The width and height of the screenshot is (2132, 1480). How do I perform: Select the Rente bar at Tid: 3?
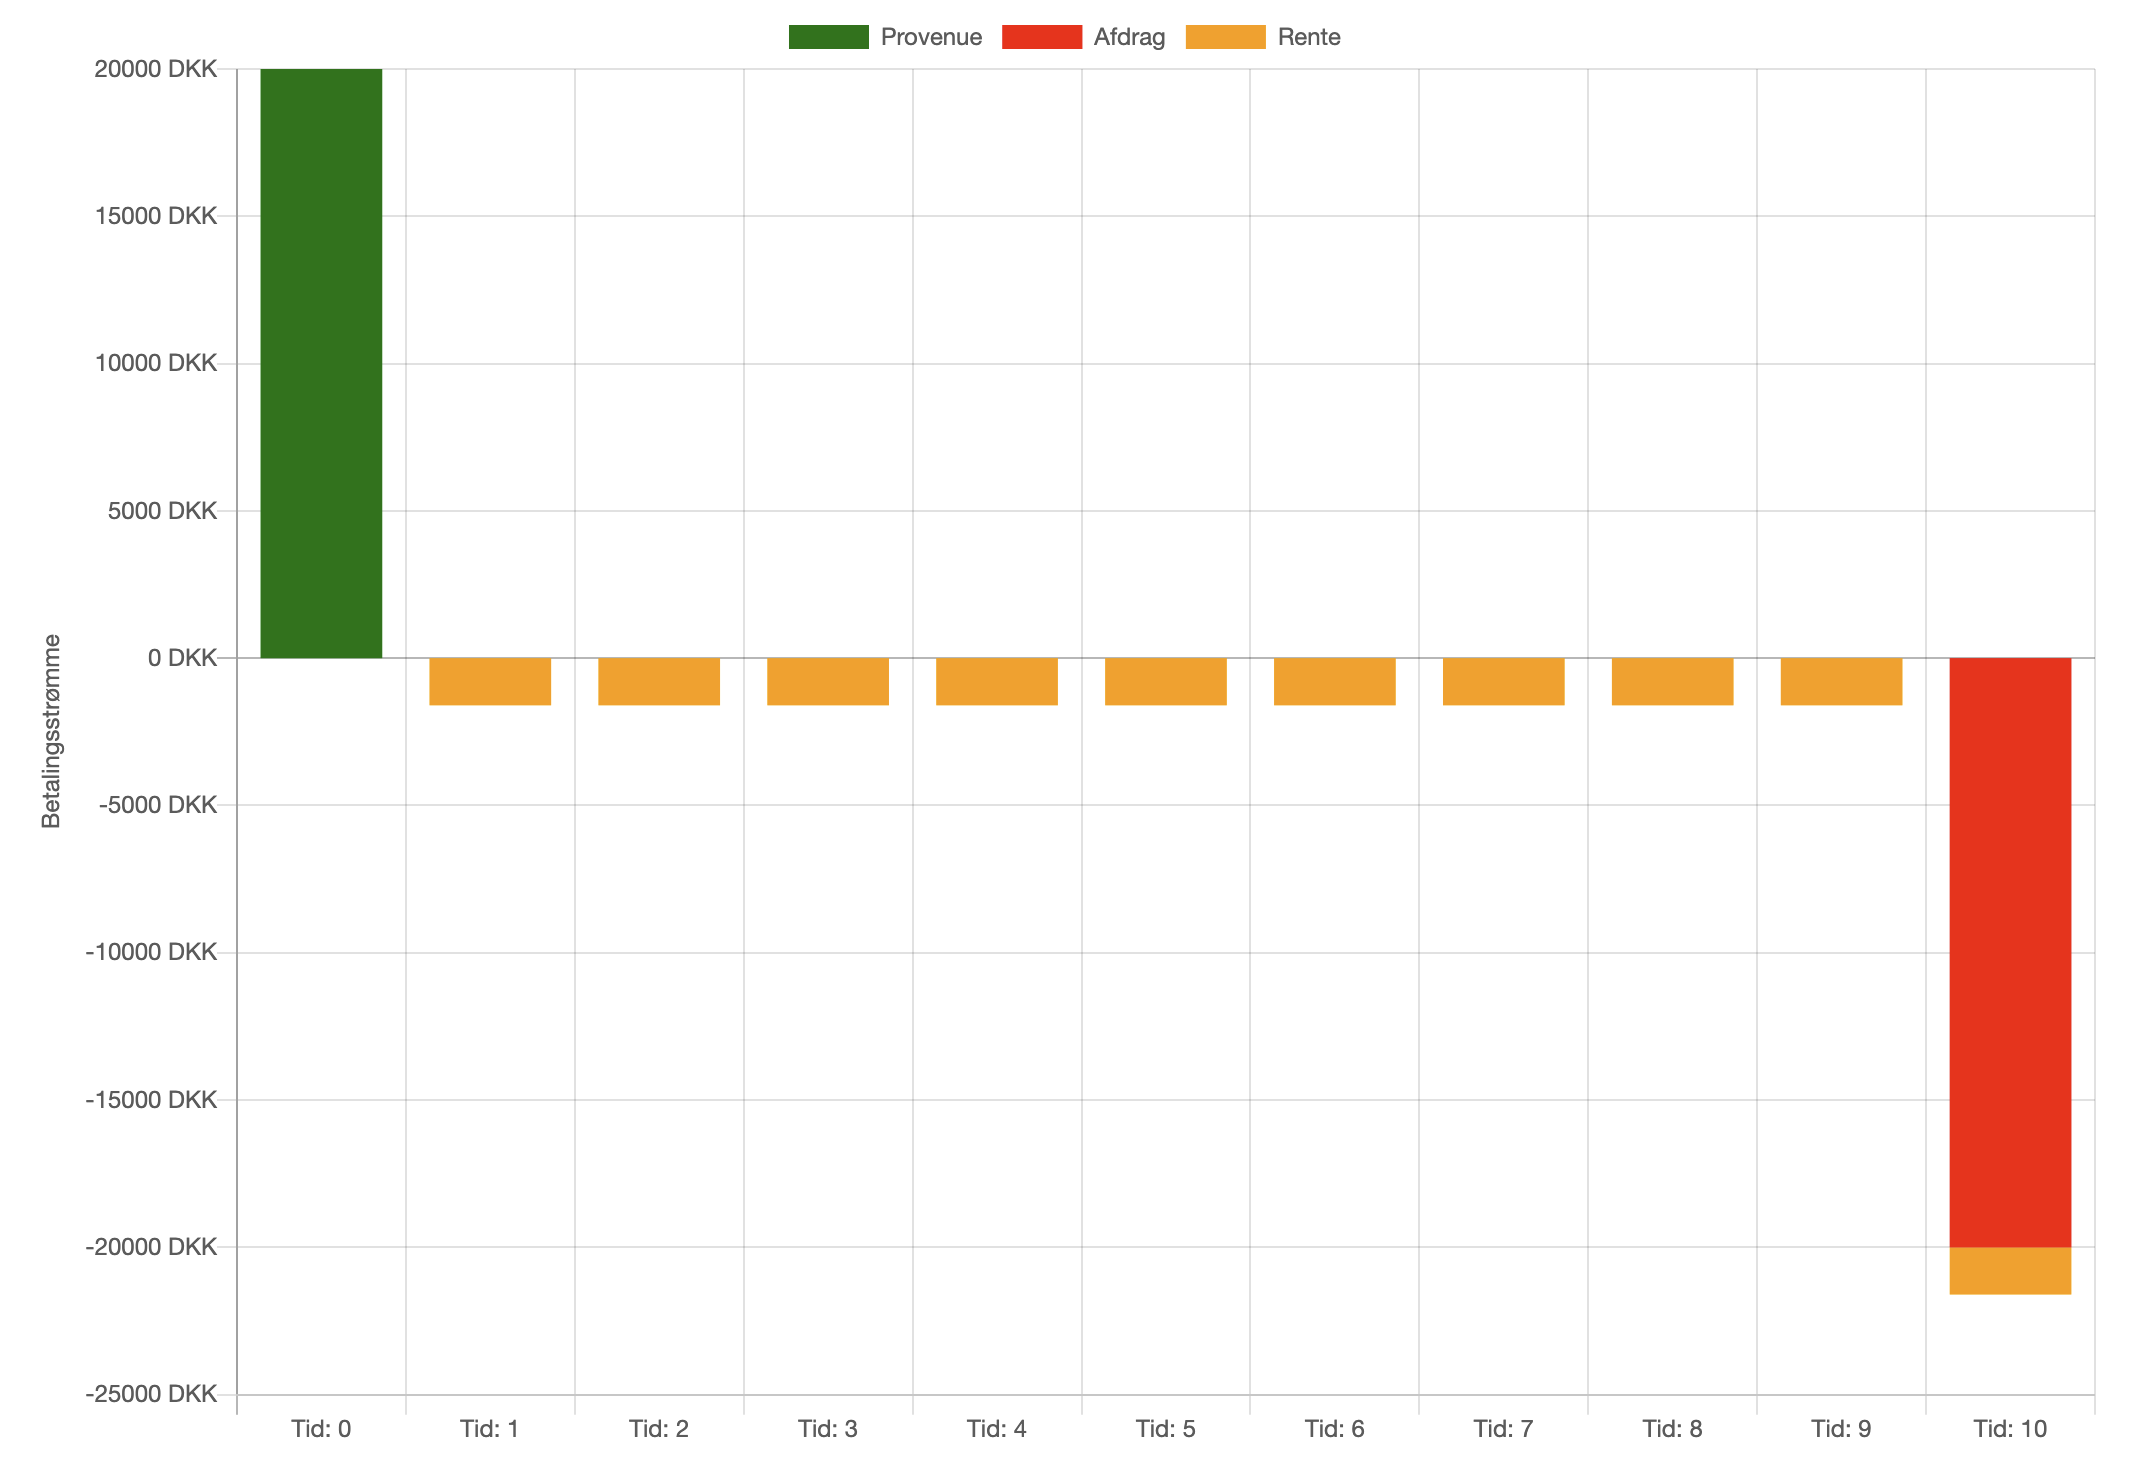(x=828, y=681)
